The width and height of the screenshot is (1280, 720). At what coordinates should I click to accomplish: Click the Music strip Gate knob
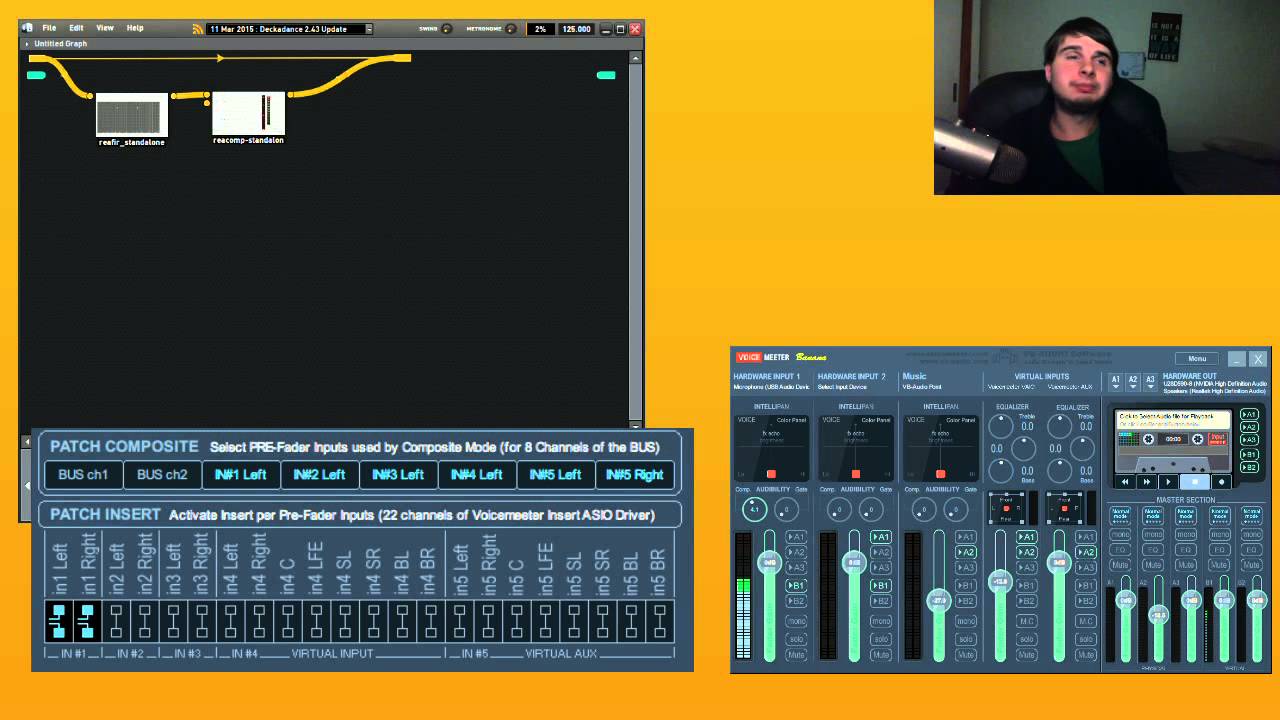pos(957,510)
